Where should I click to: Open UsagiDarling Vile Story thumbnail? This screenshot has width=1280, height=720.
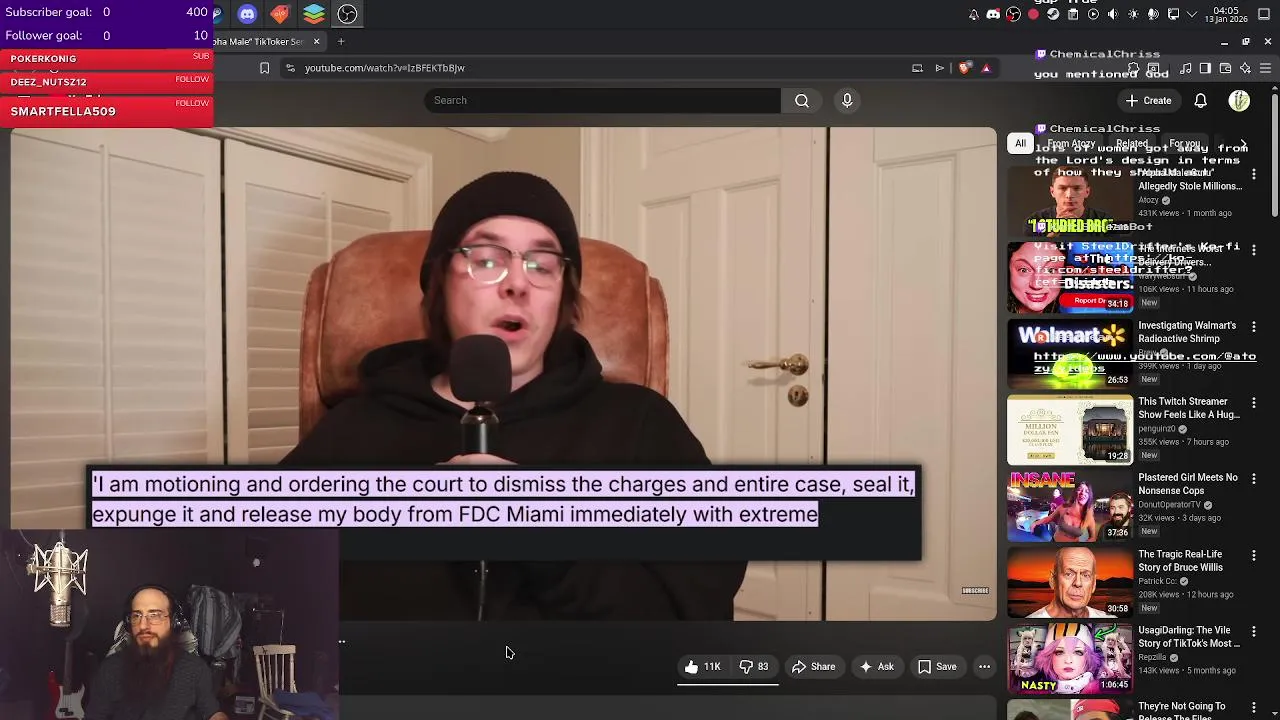[x=1070, y=658]
